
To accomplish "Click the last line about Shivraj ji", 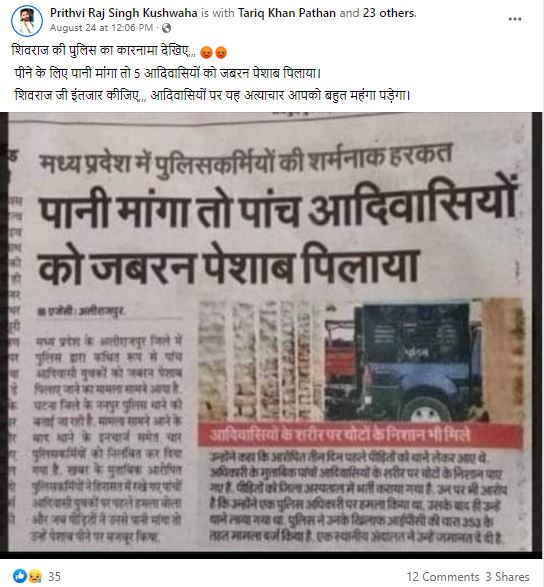I will coord(213,95).
